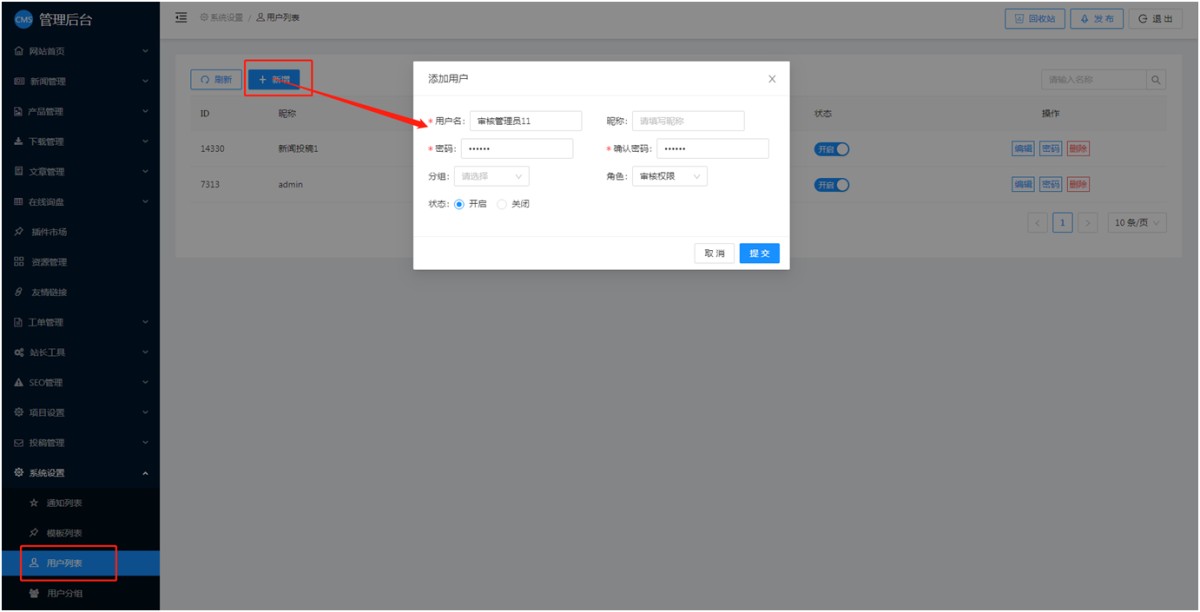Click the 退出 logout button
The width and height of the screenshot is (1200, 612).
click(x=1155, y=18)
